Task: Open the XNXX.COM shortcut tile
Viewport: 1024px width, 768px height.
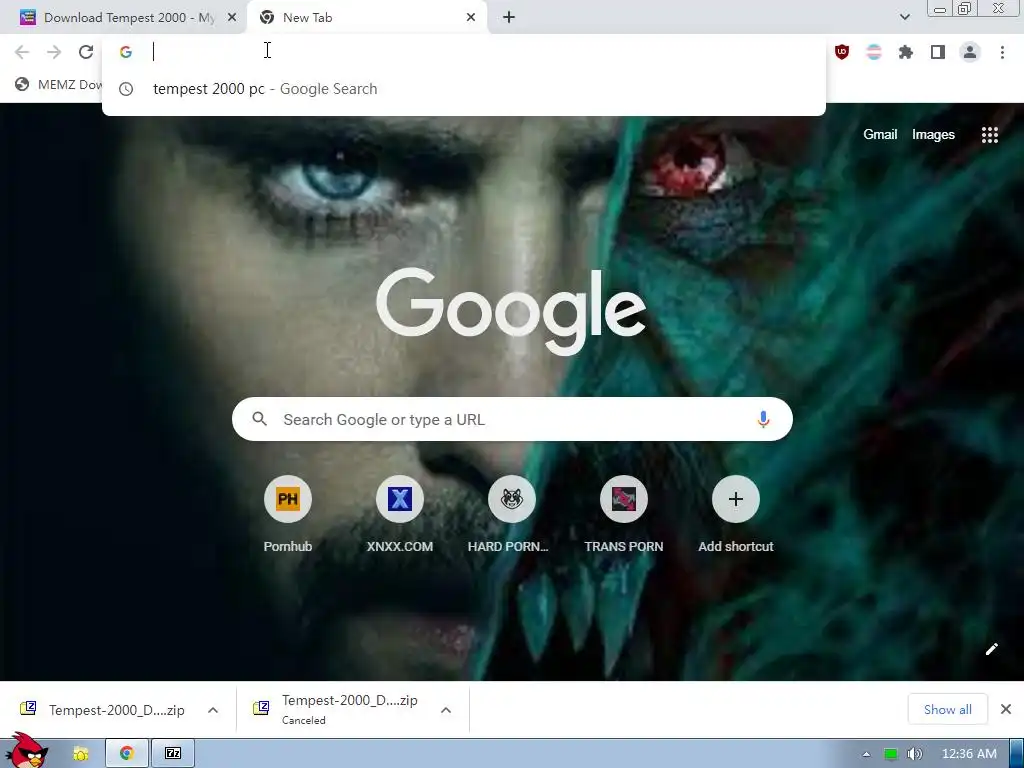Action: tap(400, 515)
